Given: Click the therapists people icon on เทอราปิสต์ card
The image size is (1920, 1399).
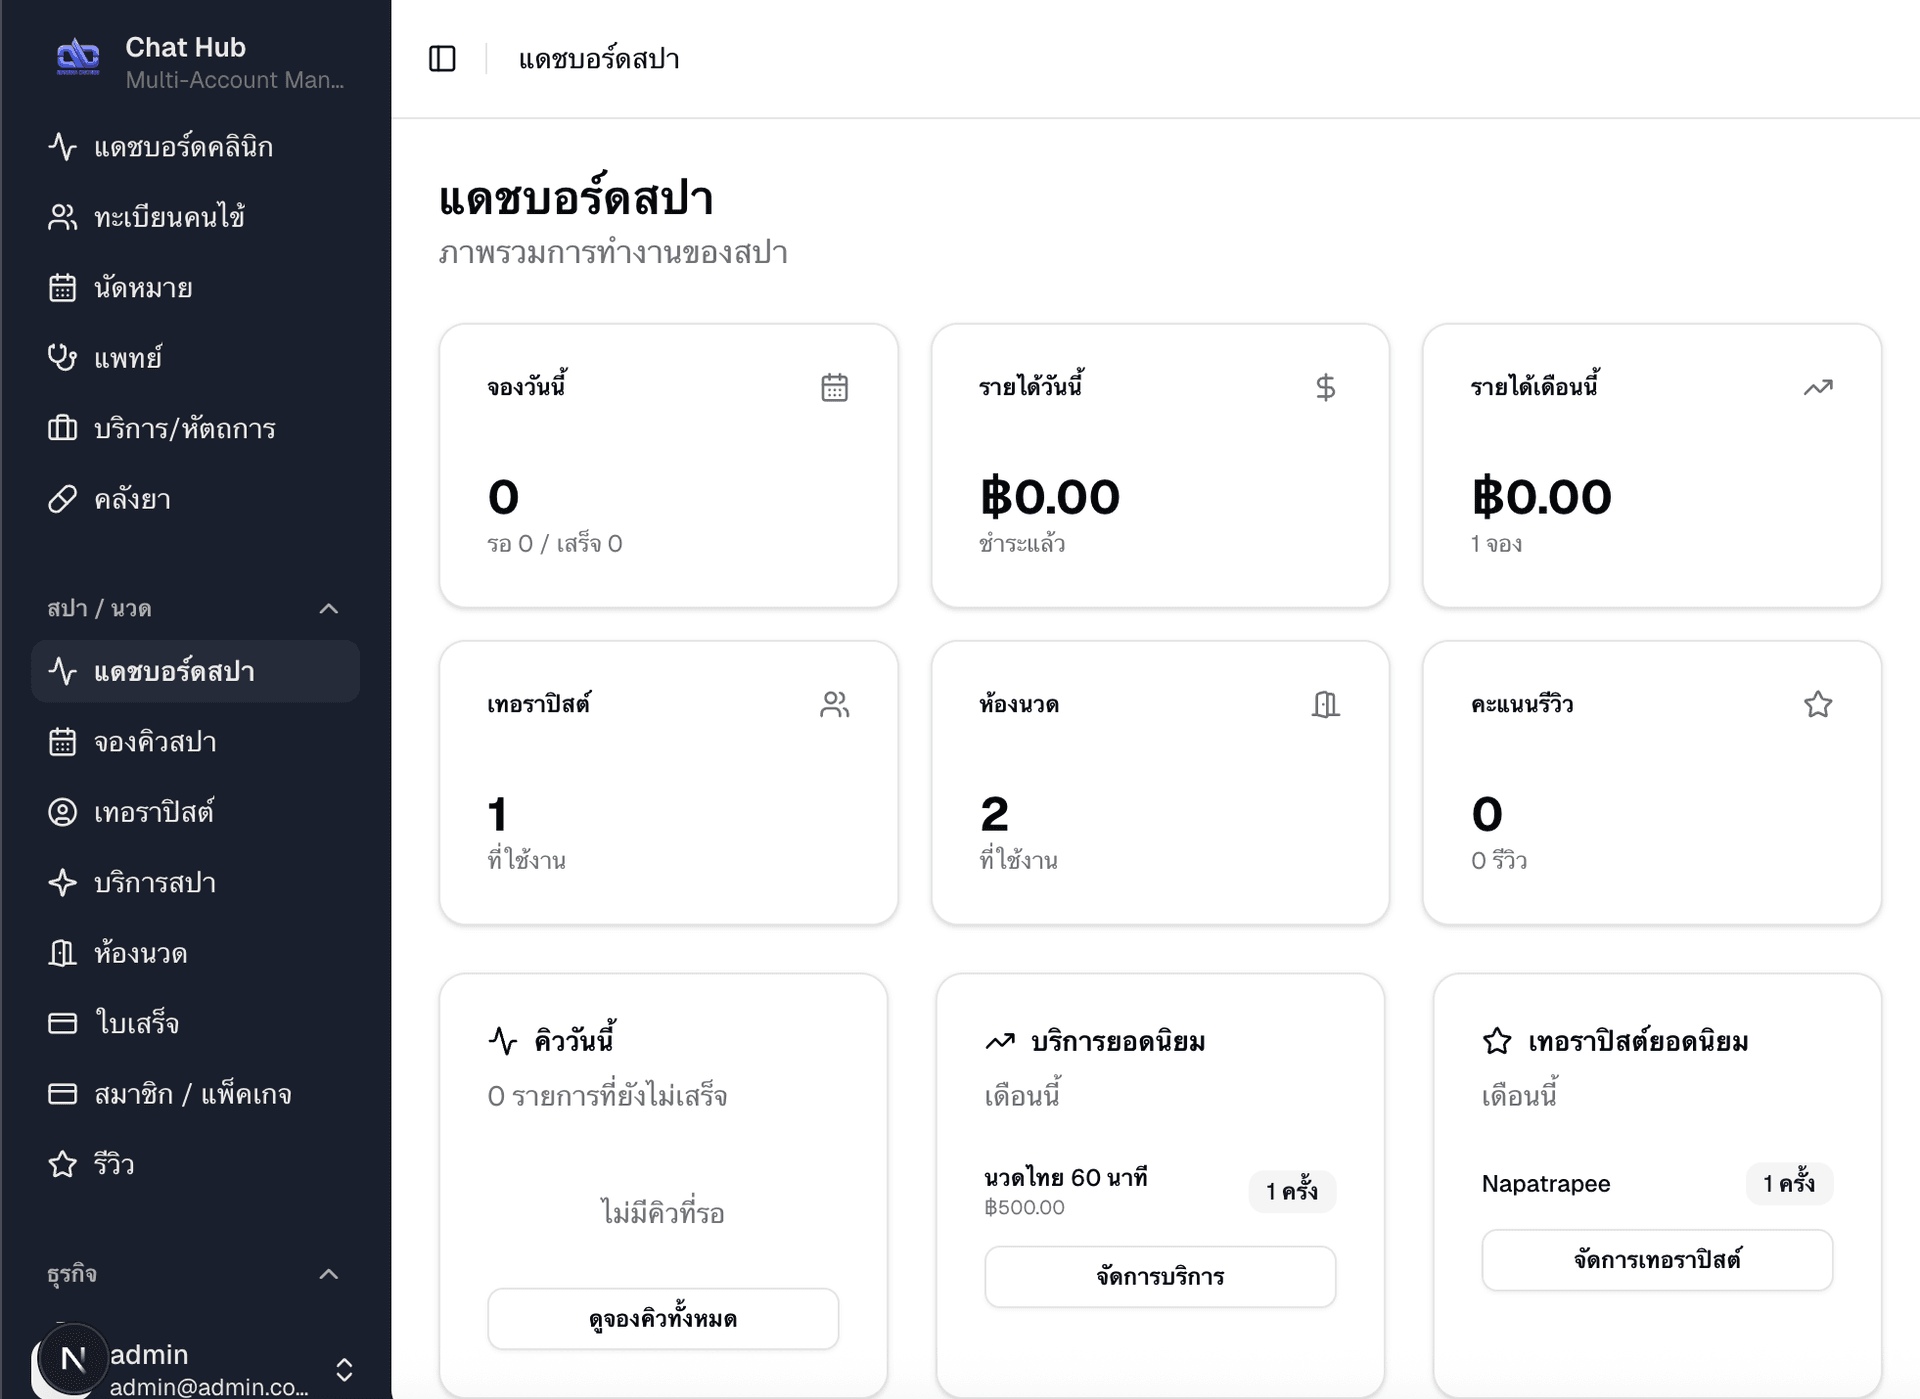Looking at the screenshot, I should click(835, 704).
